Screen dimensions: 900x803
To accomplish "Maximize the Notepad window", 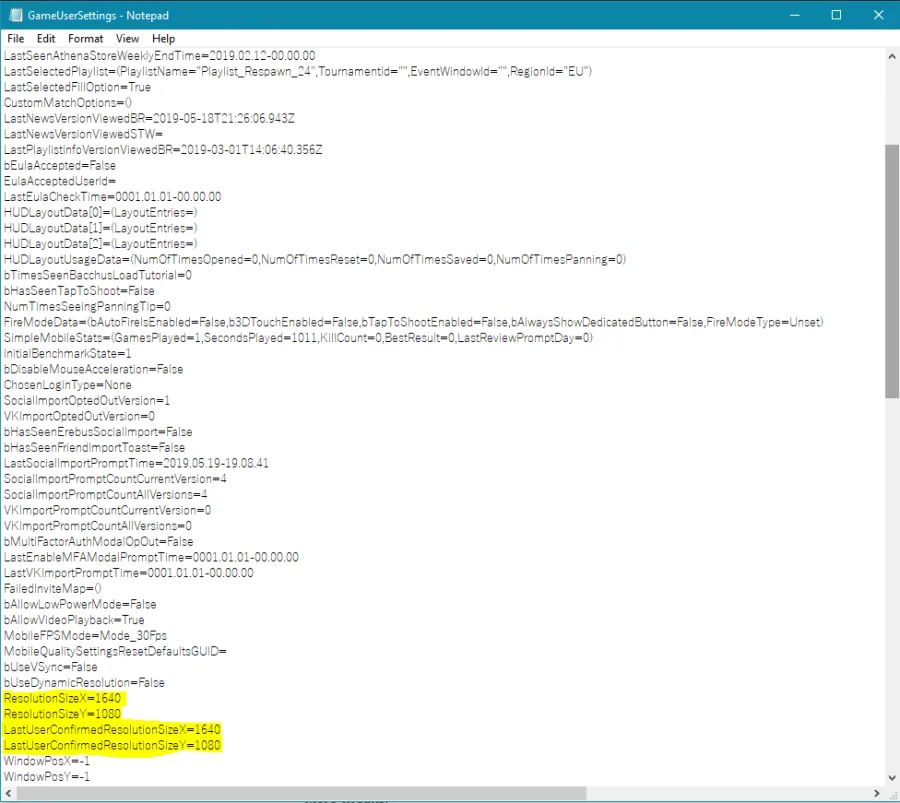I will tap(836, 15).
